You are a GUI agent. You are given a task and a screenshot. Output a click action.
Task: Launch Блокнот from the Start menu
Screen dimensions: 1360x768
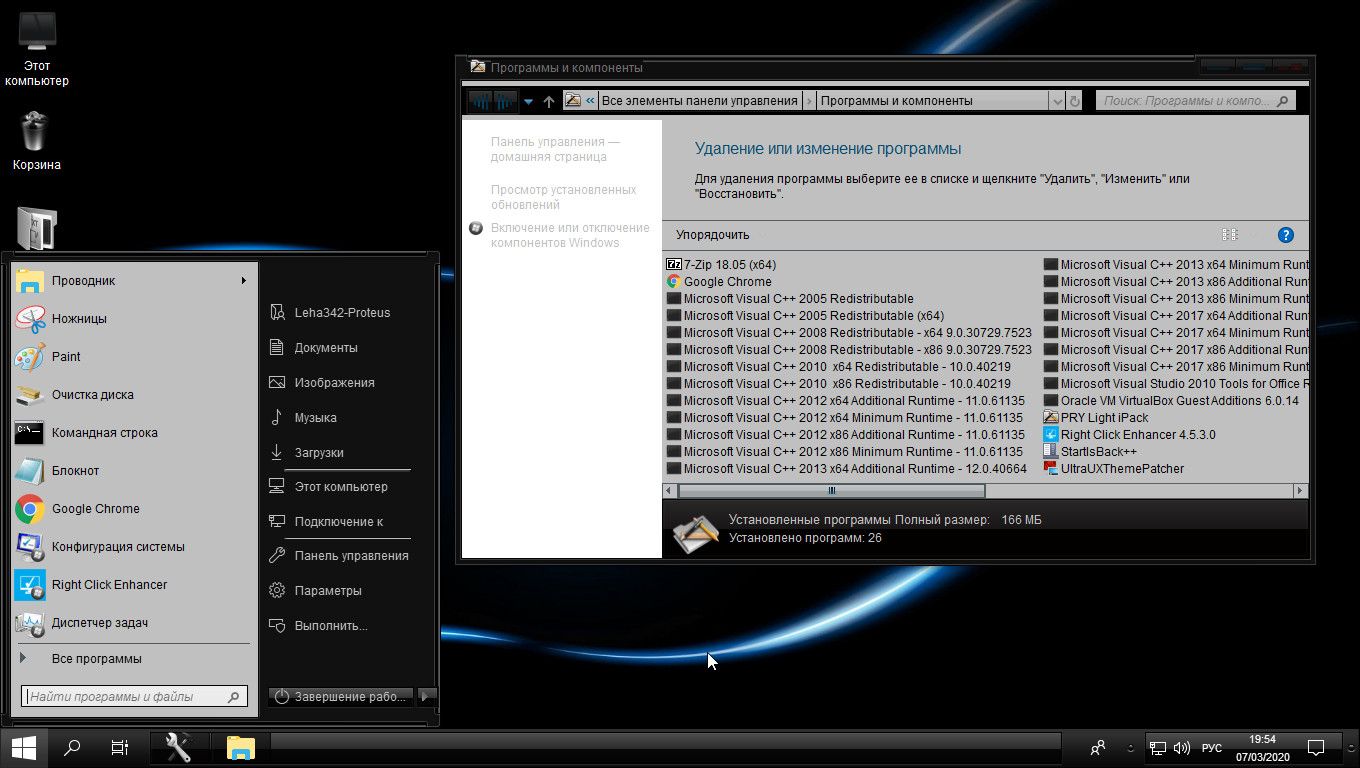coord(134,471)
